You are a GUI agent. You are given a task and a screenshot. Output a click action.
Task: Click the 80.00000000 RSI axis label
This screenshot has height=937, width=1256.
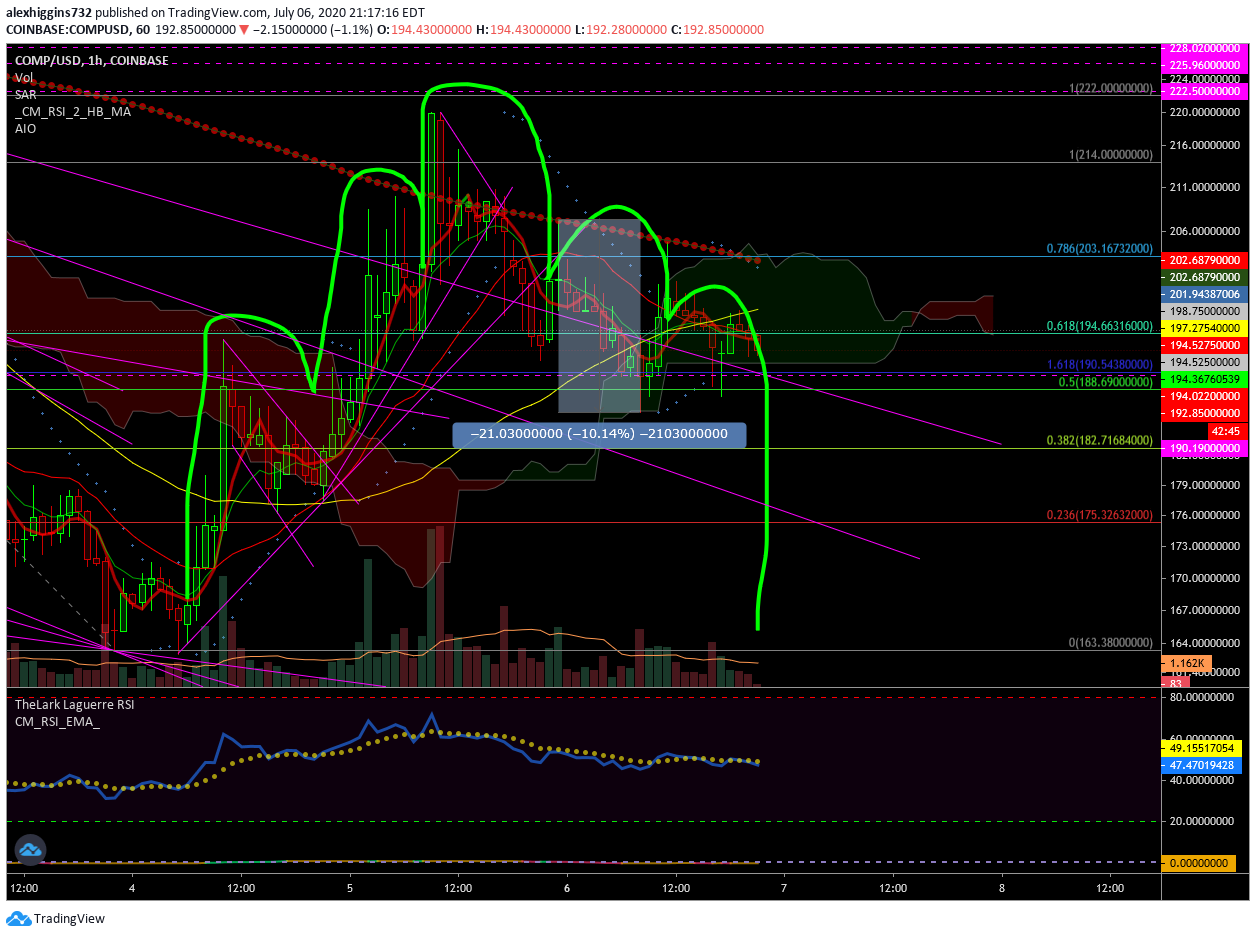1201,696
